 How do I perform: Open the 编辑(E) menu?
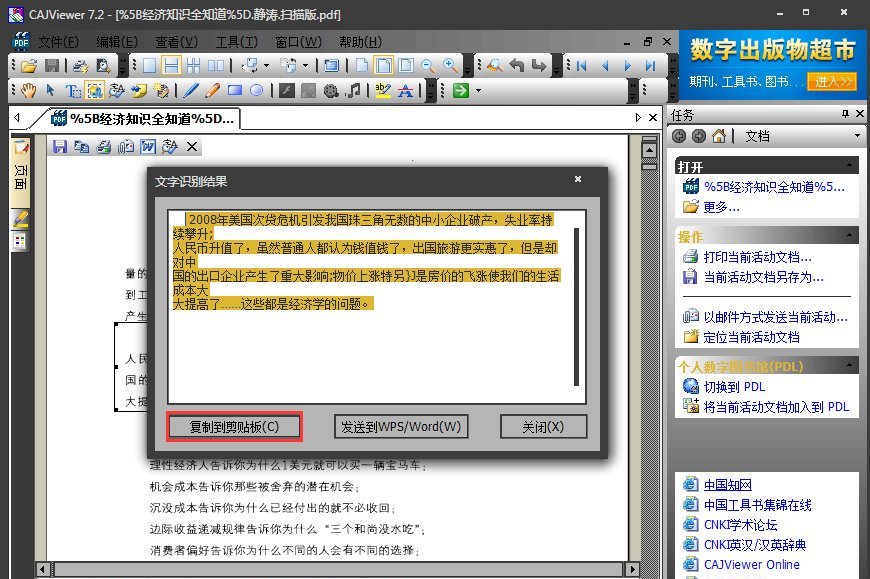pos(117,42)
